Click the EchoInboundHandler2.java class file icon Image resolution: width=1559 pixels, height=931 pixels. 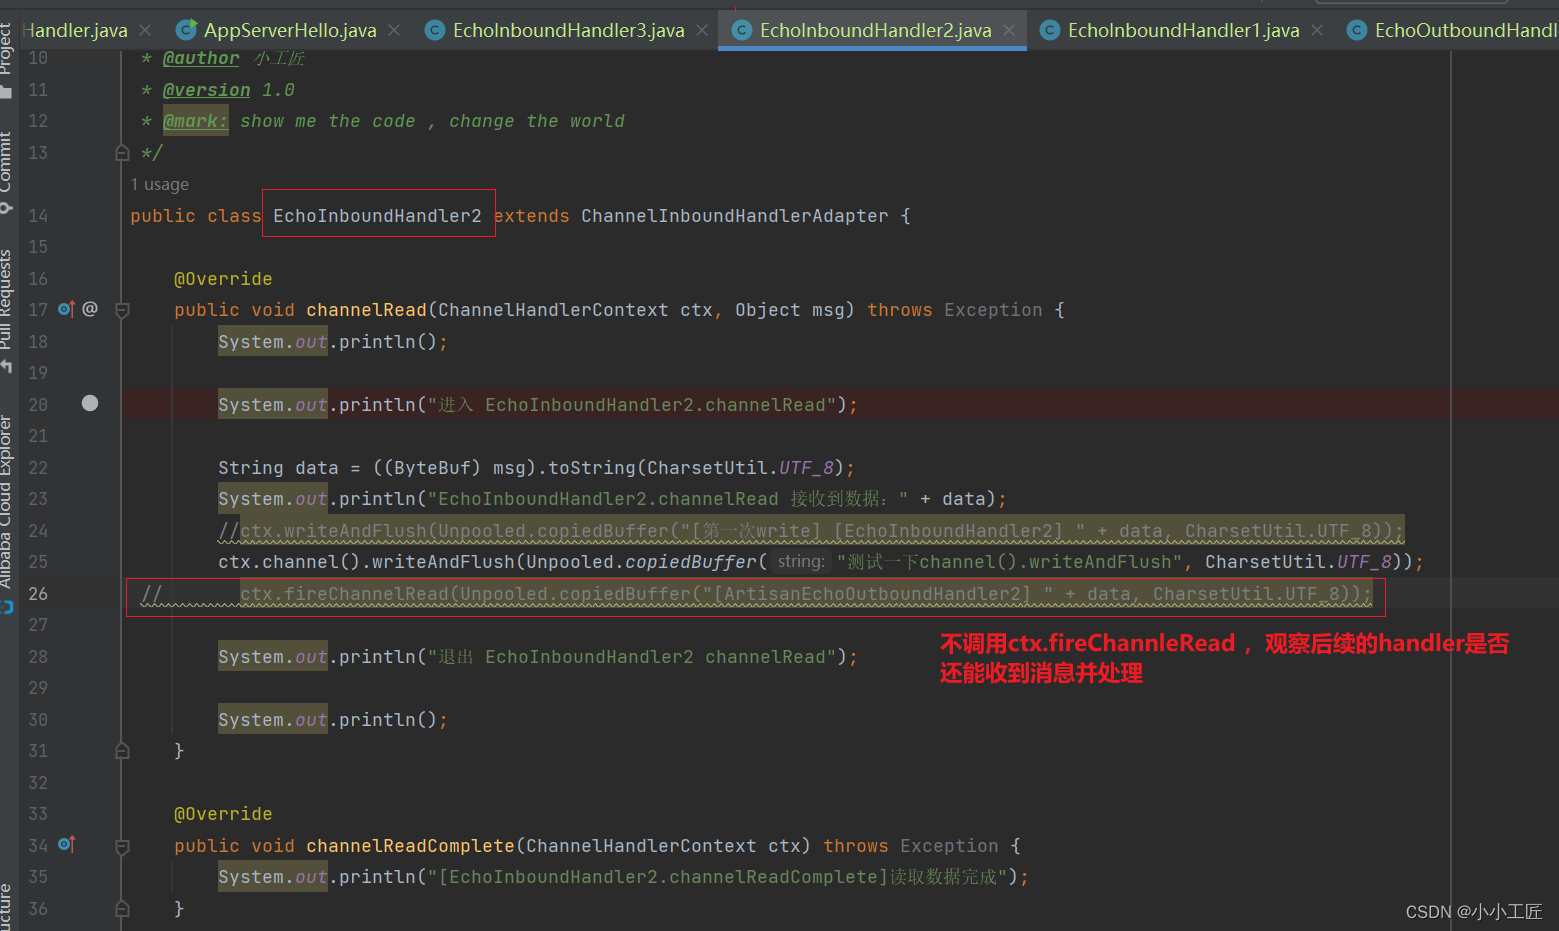tap(741, 30)
